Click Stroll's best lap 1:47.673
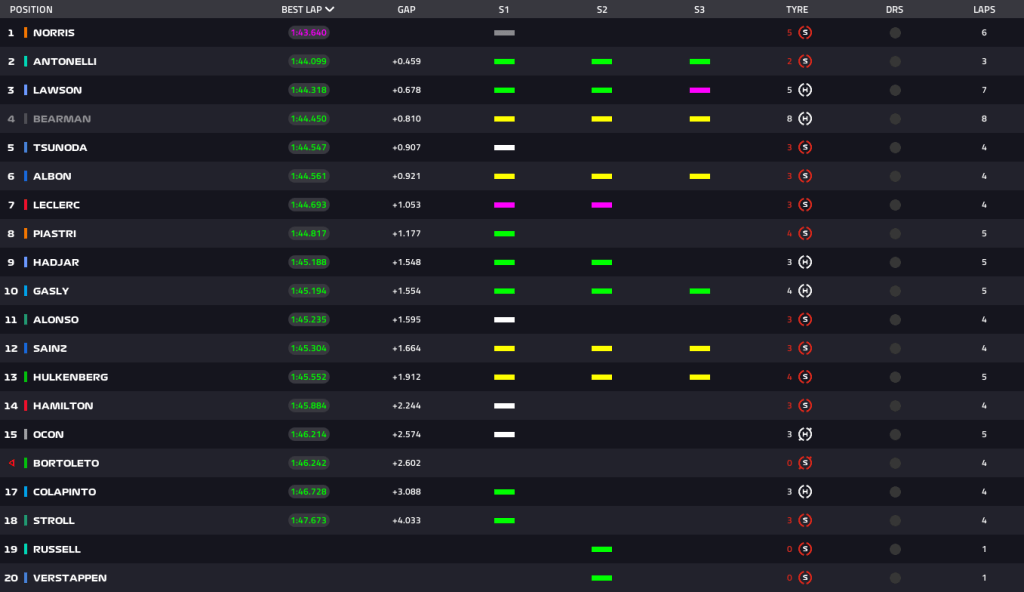Viewport: 1024px width, 592px height. click(x=309, y=521)
